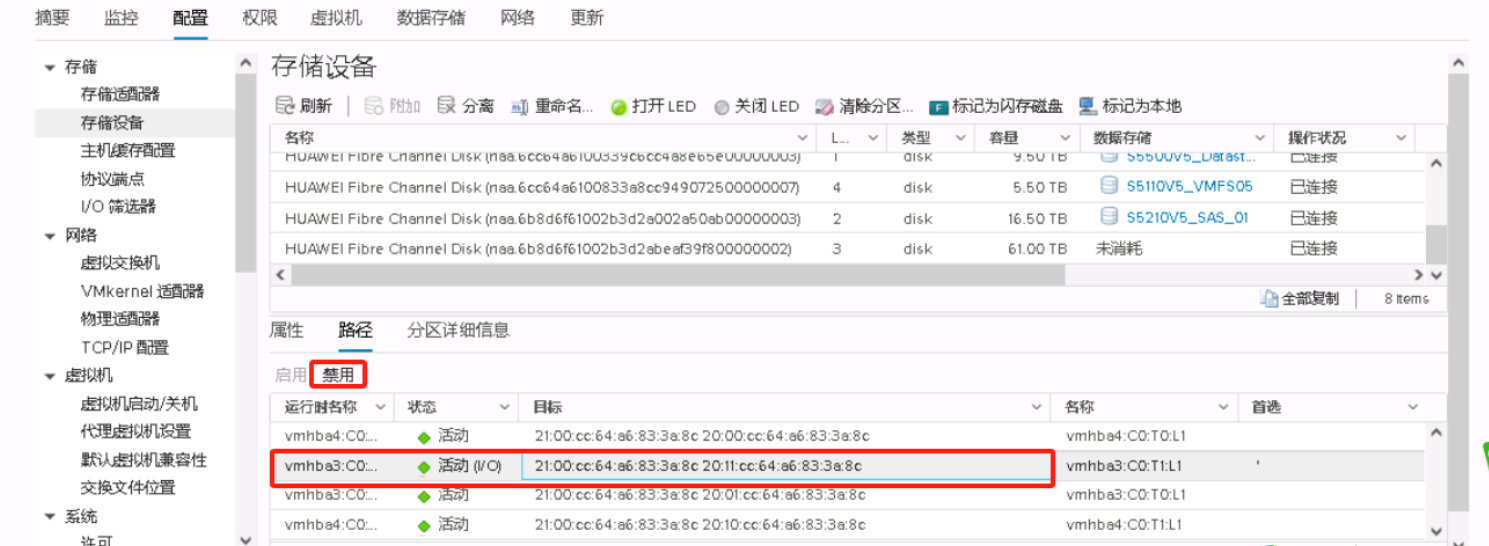1489x546 pixels.
Task: Open the S5110V5_VMFS05 datastore link
Action: (x=1189, y=186)
